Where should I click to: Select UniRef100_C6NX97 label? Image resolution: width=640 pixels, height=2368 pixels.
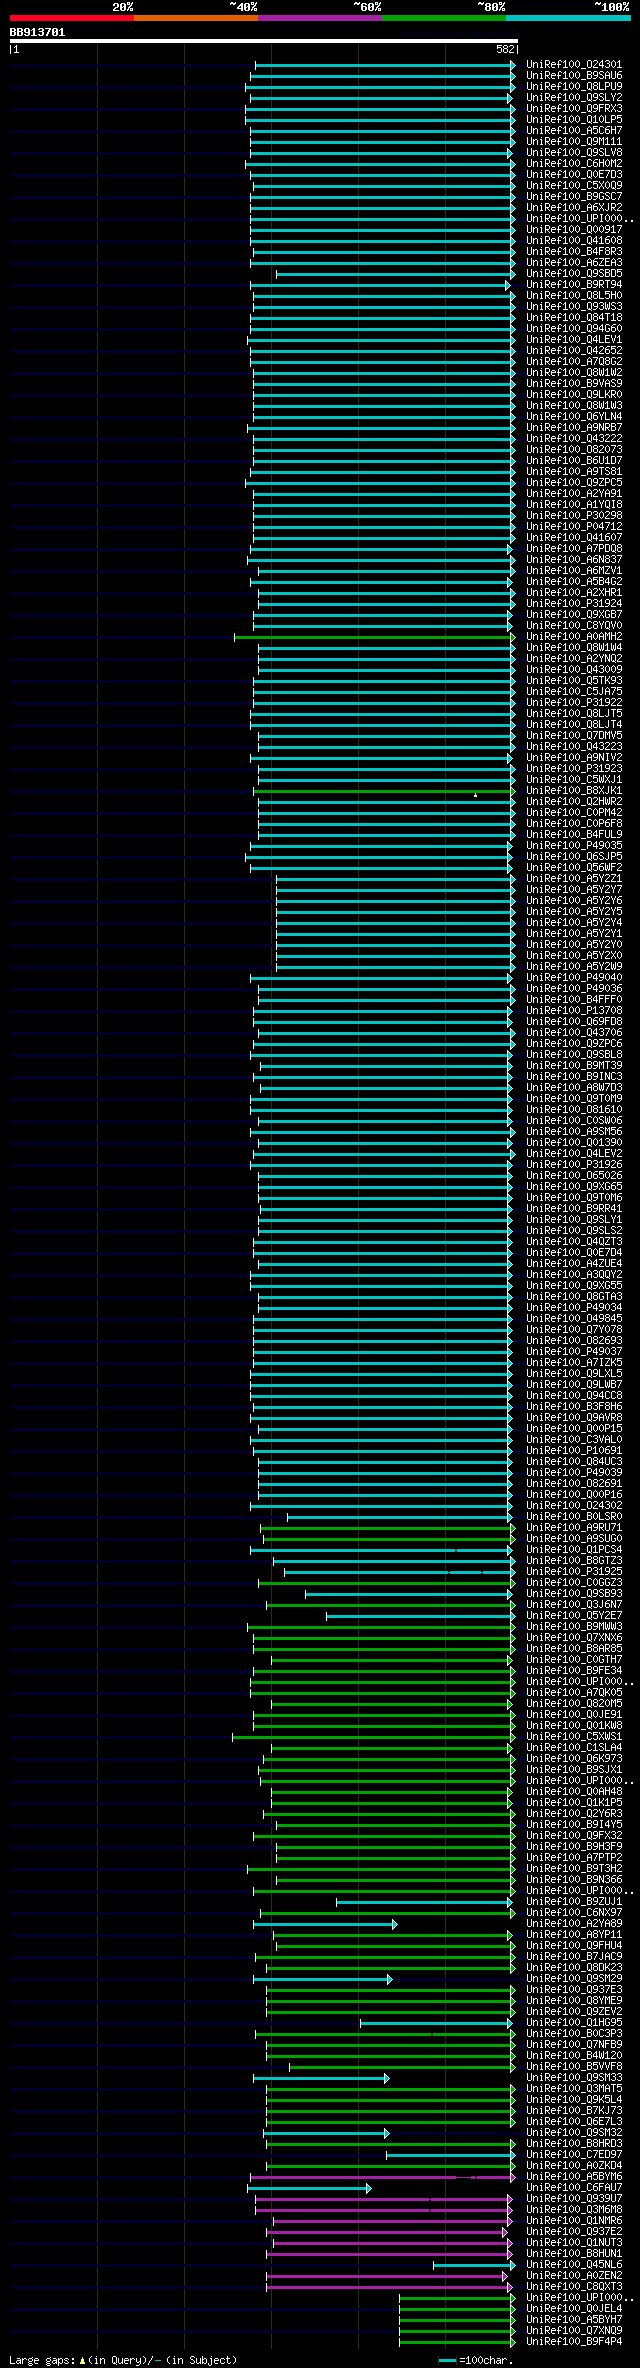pos(574,1913)
